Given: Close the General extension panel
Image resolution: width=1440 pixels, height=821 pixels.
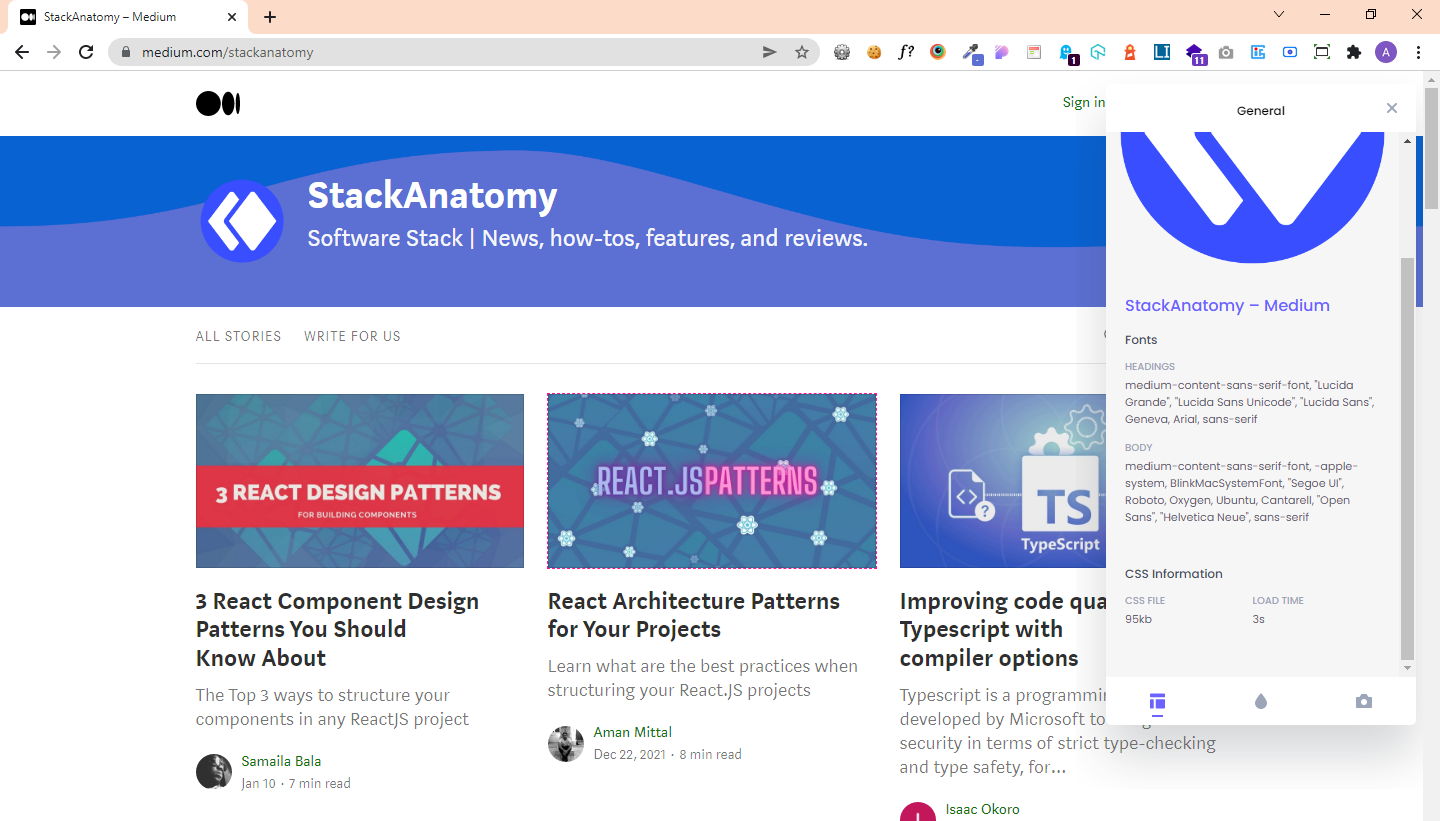Looking at the screenshot, I should pos(1392,108).
